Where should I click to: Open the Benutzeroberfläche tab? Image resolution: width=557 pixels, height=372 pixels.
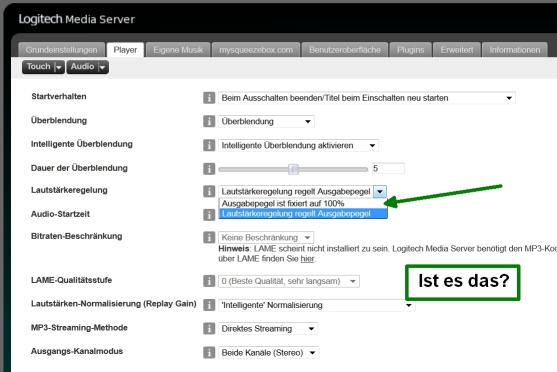pyautogui.click(x=345, y=50)
